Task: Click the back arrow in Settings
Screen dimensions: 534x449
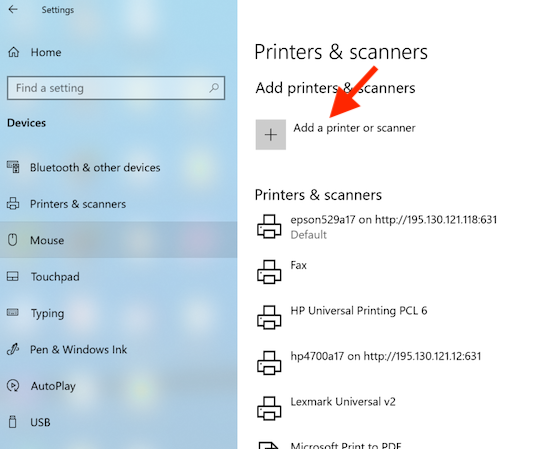Action: 13,10
